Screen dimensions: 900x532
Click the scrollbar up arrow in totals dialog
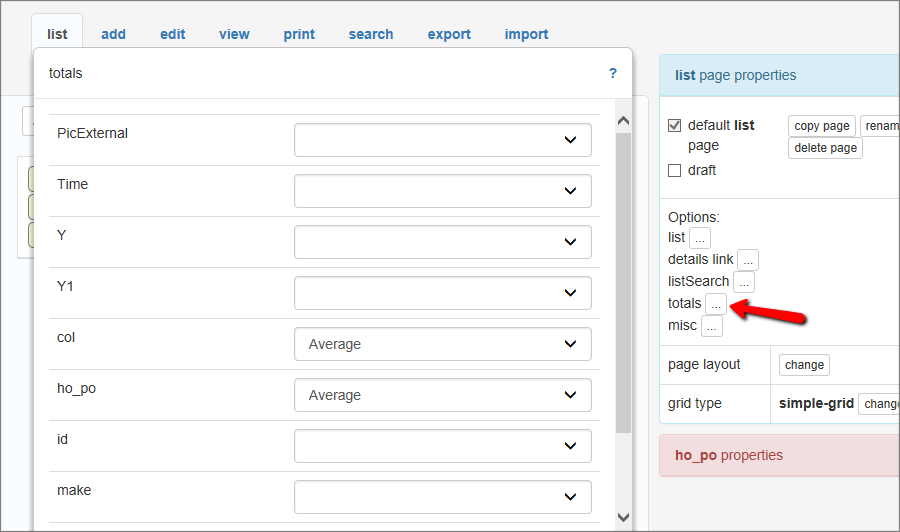(623, 121)
